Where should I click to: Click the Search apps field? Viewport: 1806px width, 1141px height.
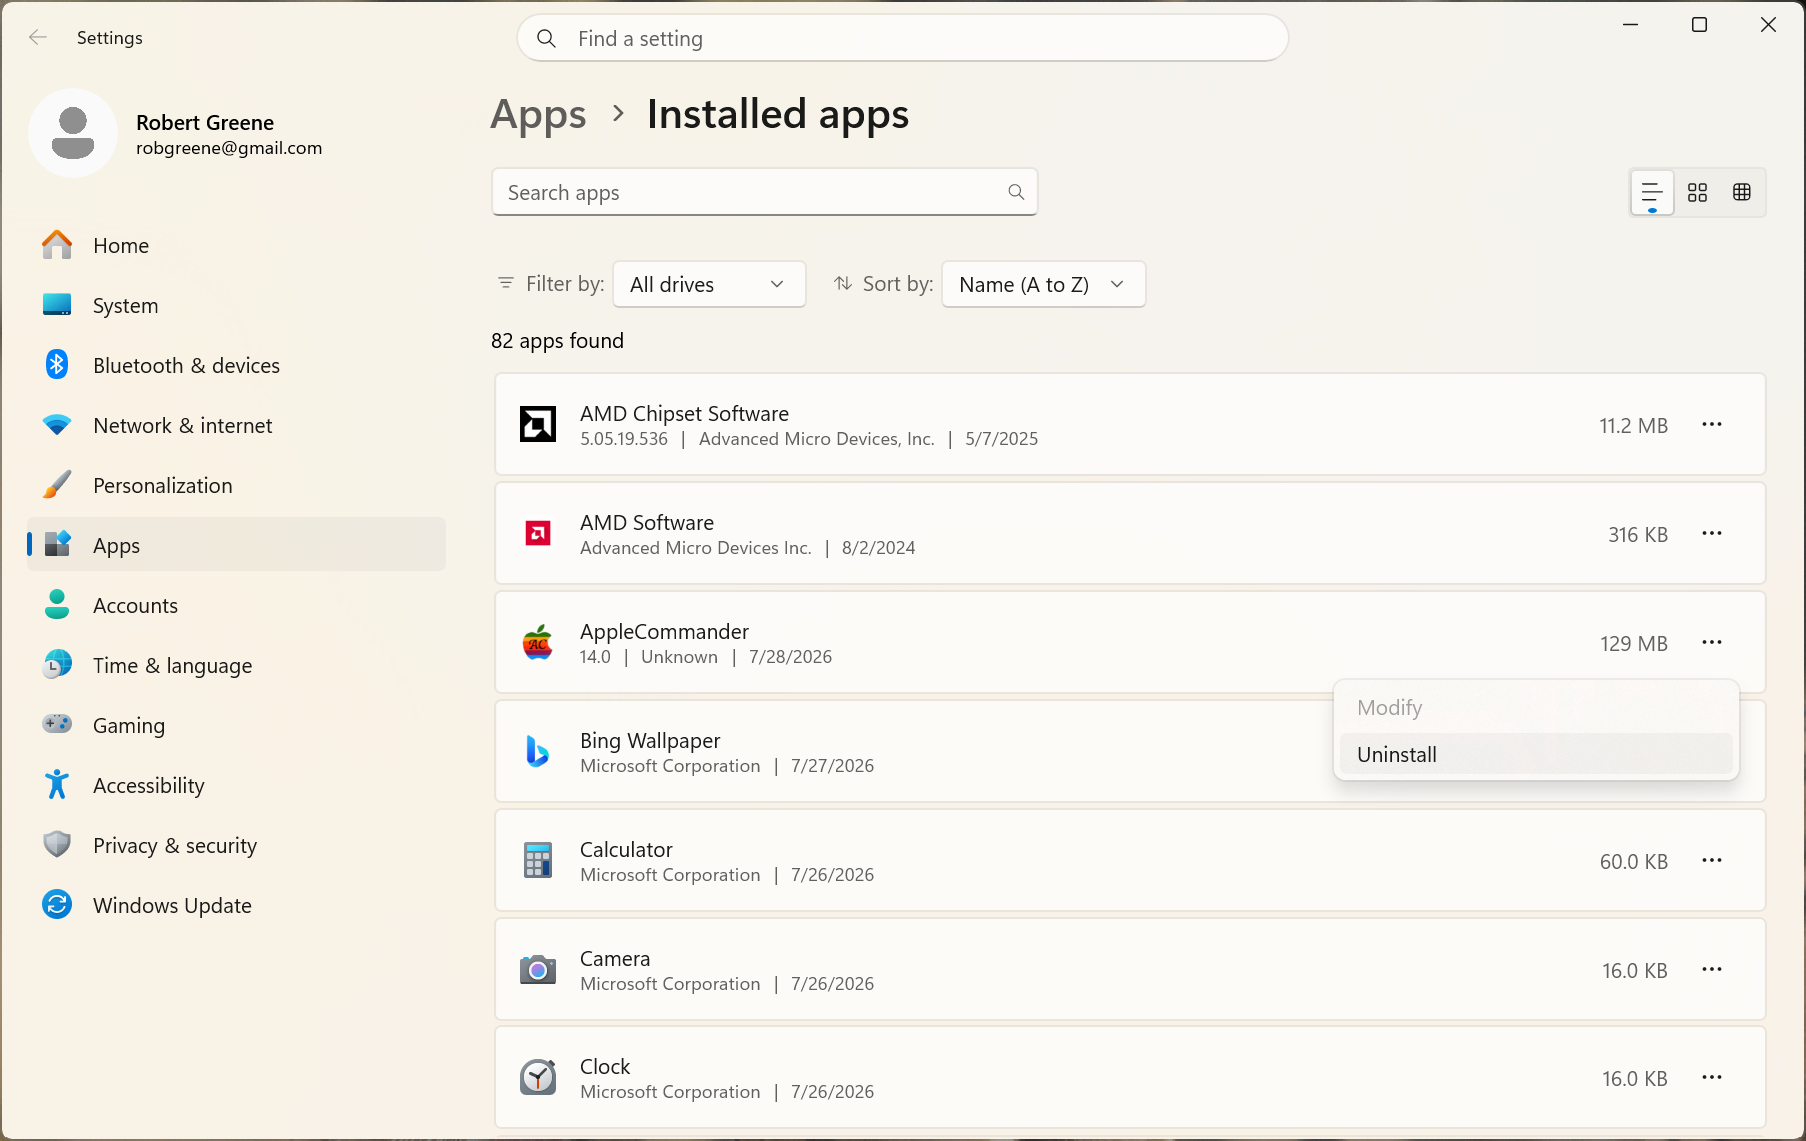pyautogui.click(x=764, y=192)
